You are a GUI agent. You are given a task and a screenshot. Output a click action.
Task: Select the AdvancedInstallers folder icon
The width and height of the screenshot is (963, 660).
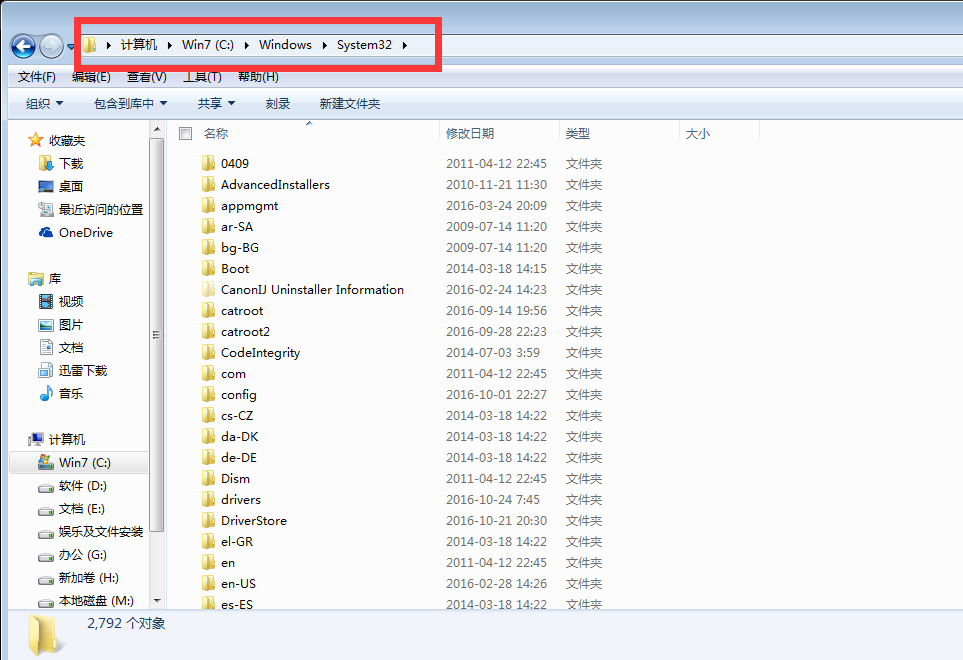(209, 184)
